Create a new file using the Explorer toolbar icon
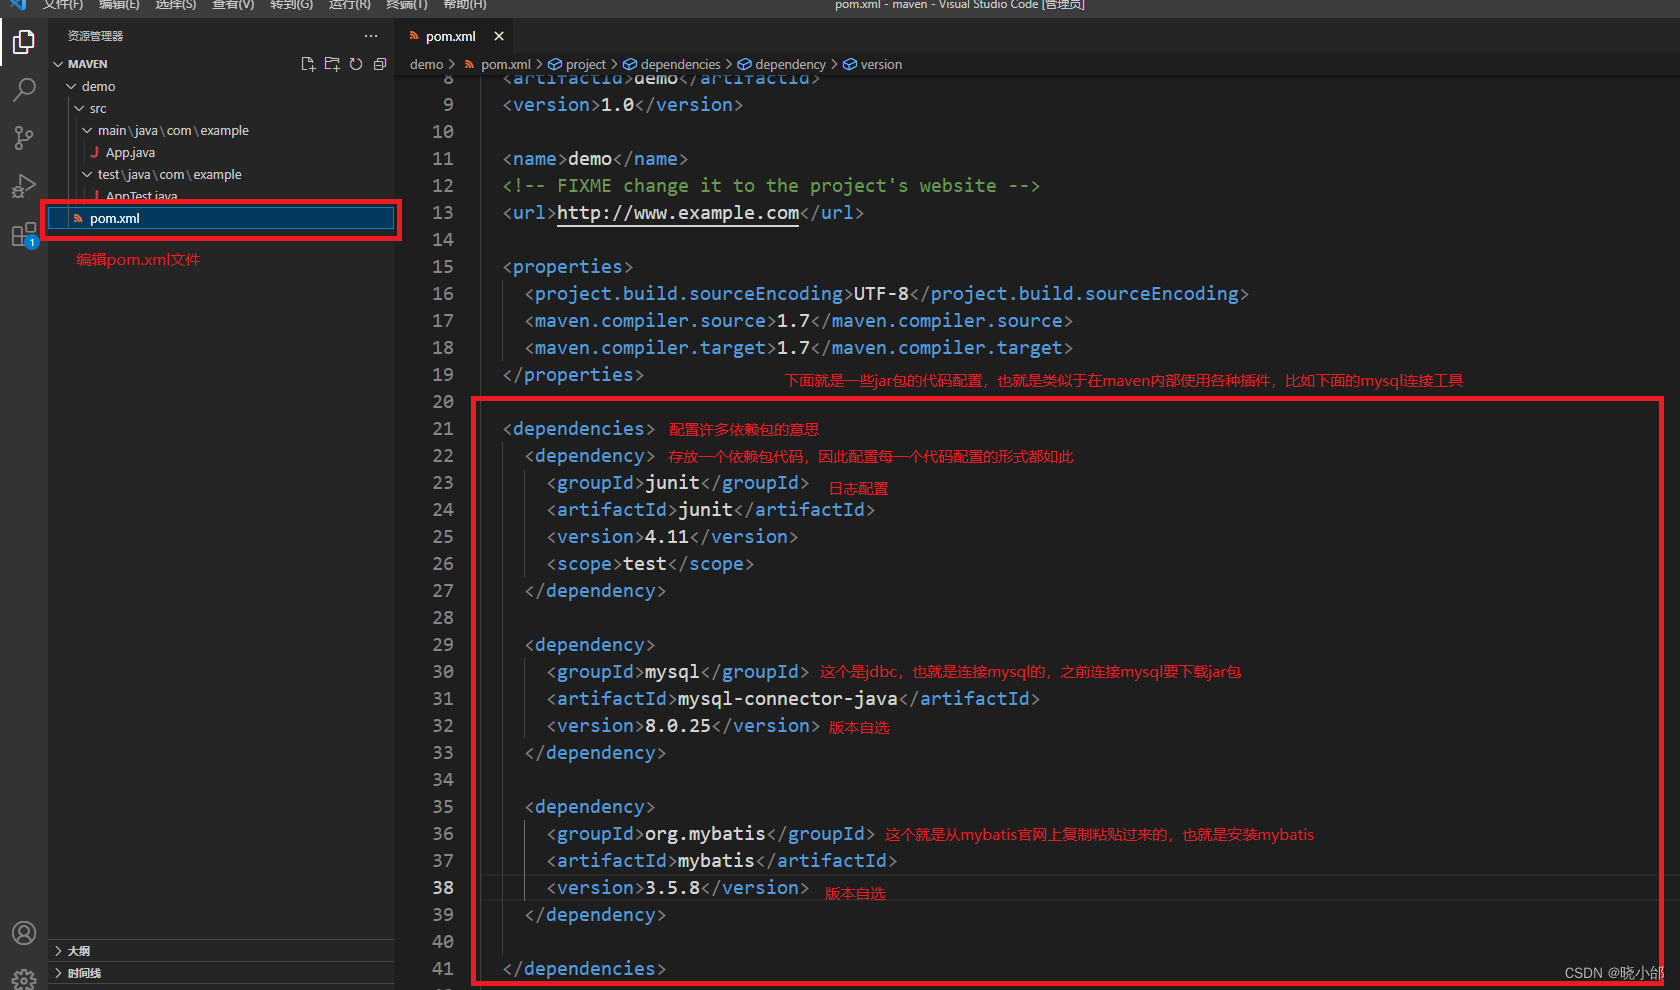 [x=308, y=63]
